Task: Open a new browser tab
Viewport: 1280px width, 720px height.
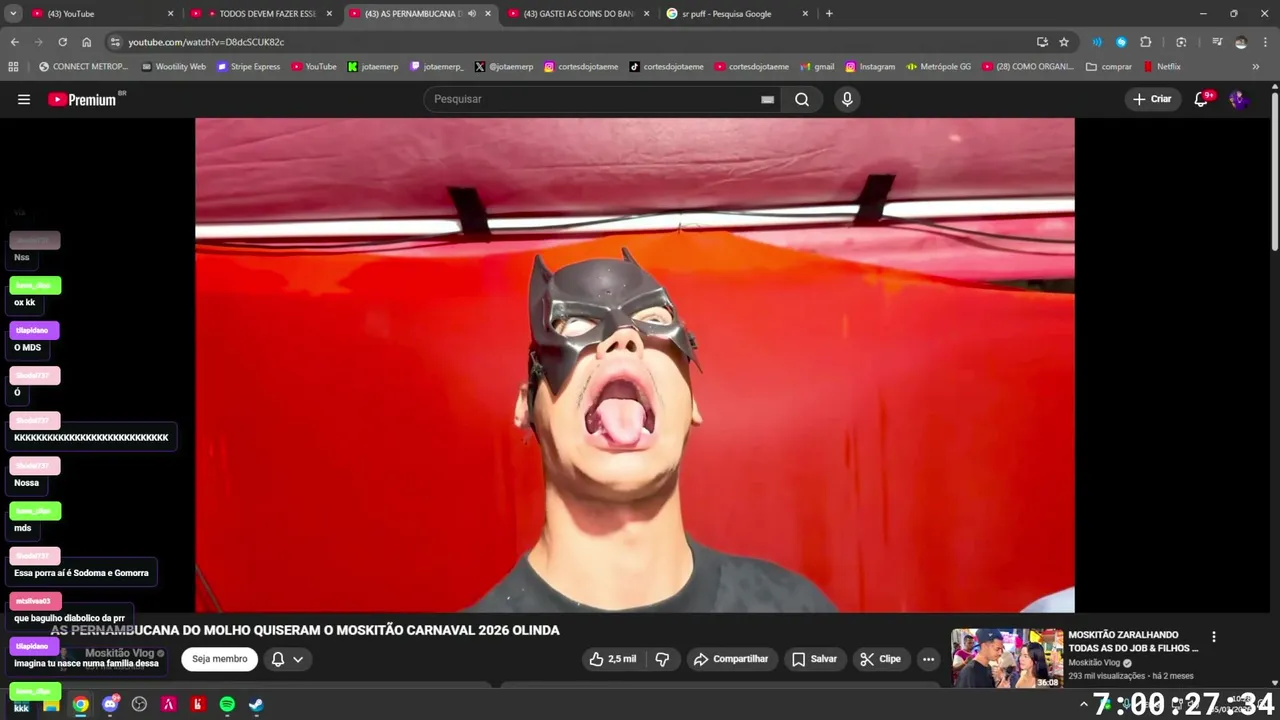Action: click(829, 14)
